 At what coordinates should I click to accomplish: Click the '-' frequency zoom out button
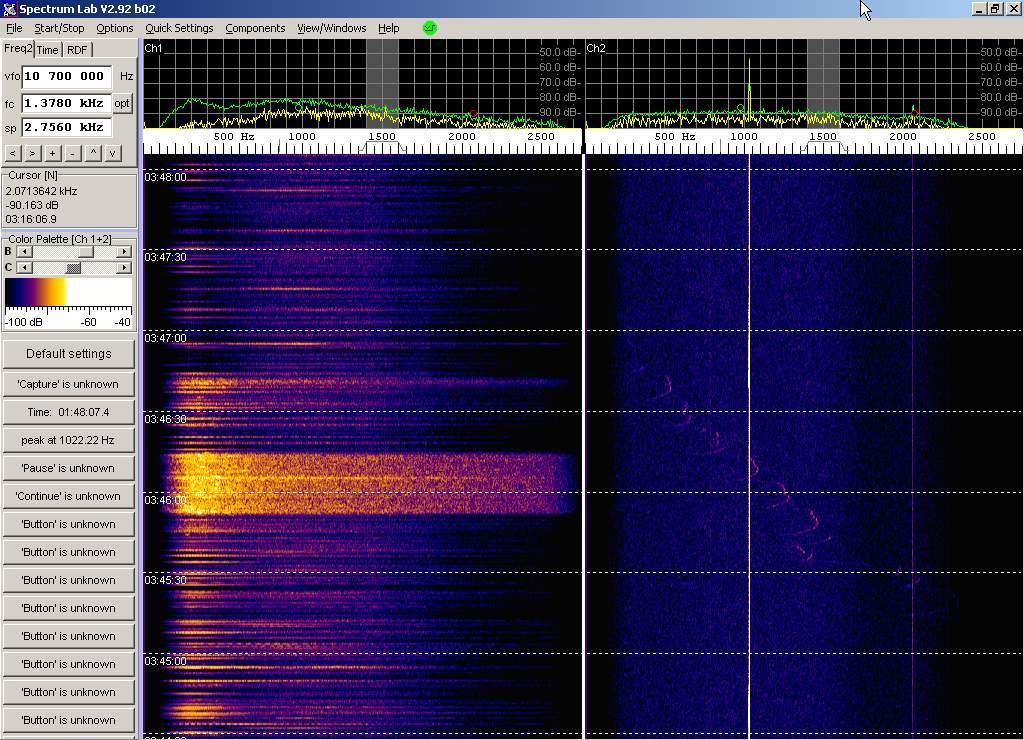(x=72, y=153)
